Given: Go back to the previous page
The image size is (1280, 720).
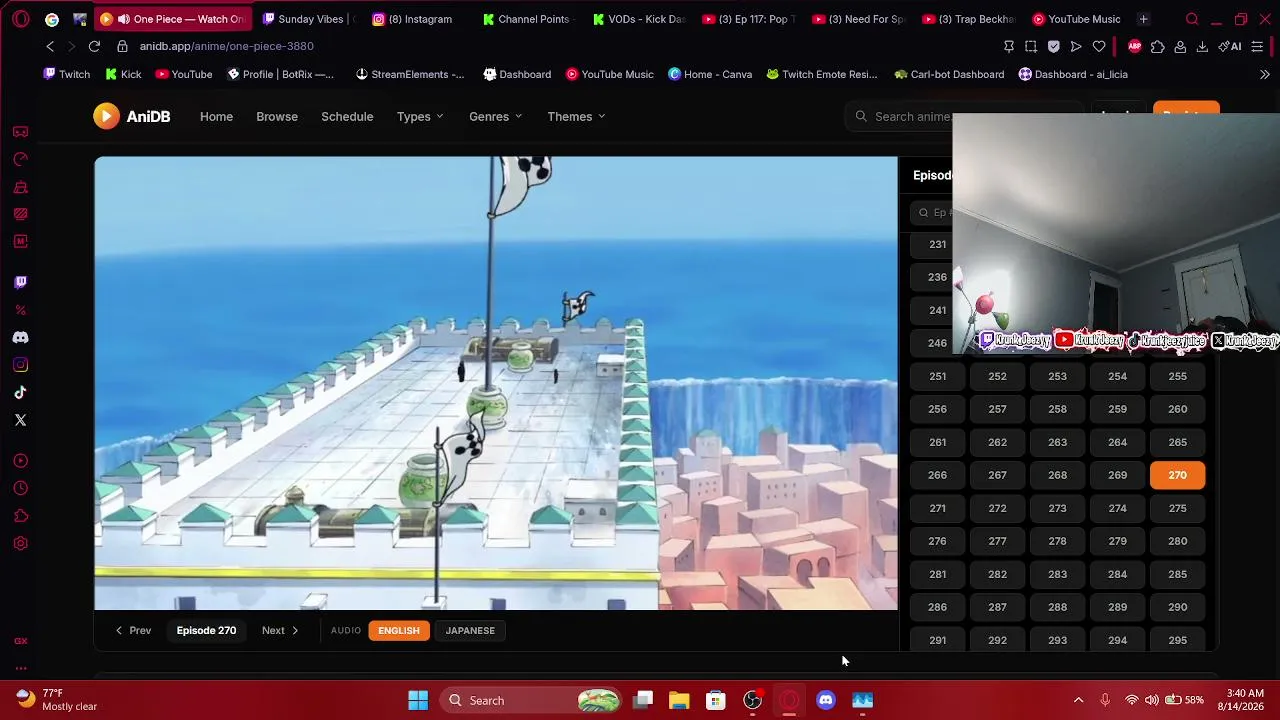Looking at the screenshot, I should pos(50,46).
